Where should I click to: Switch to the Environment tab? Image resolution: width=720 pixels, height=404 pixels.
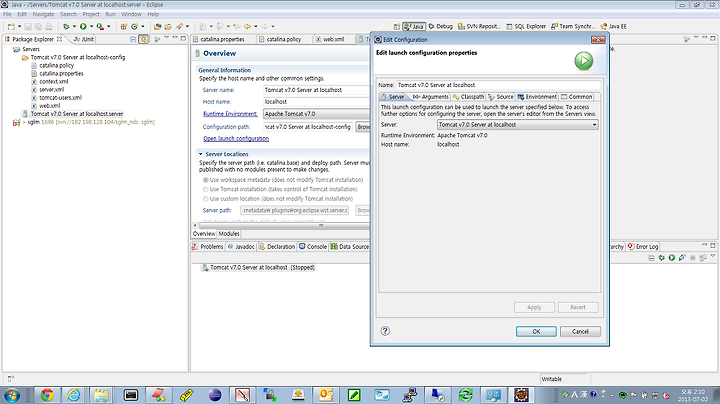[537, 97]
